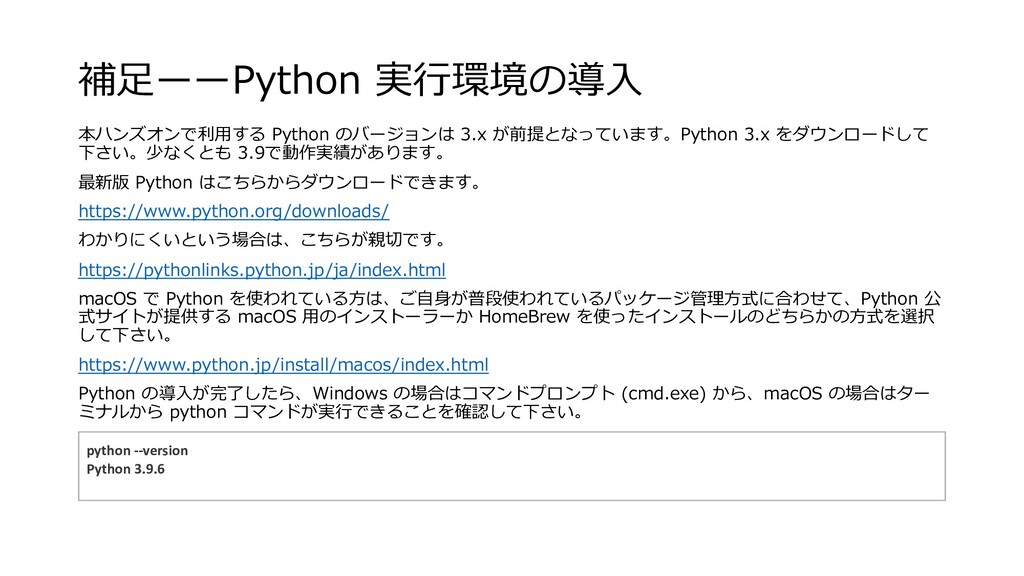Open the pythonlinks.python.jp index link
This screenshot has width=1024, height=576.
[261, 270]
